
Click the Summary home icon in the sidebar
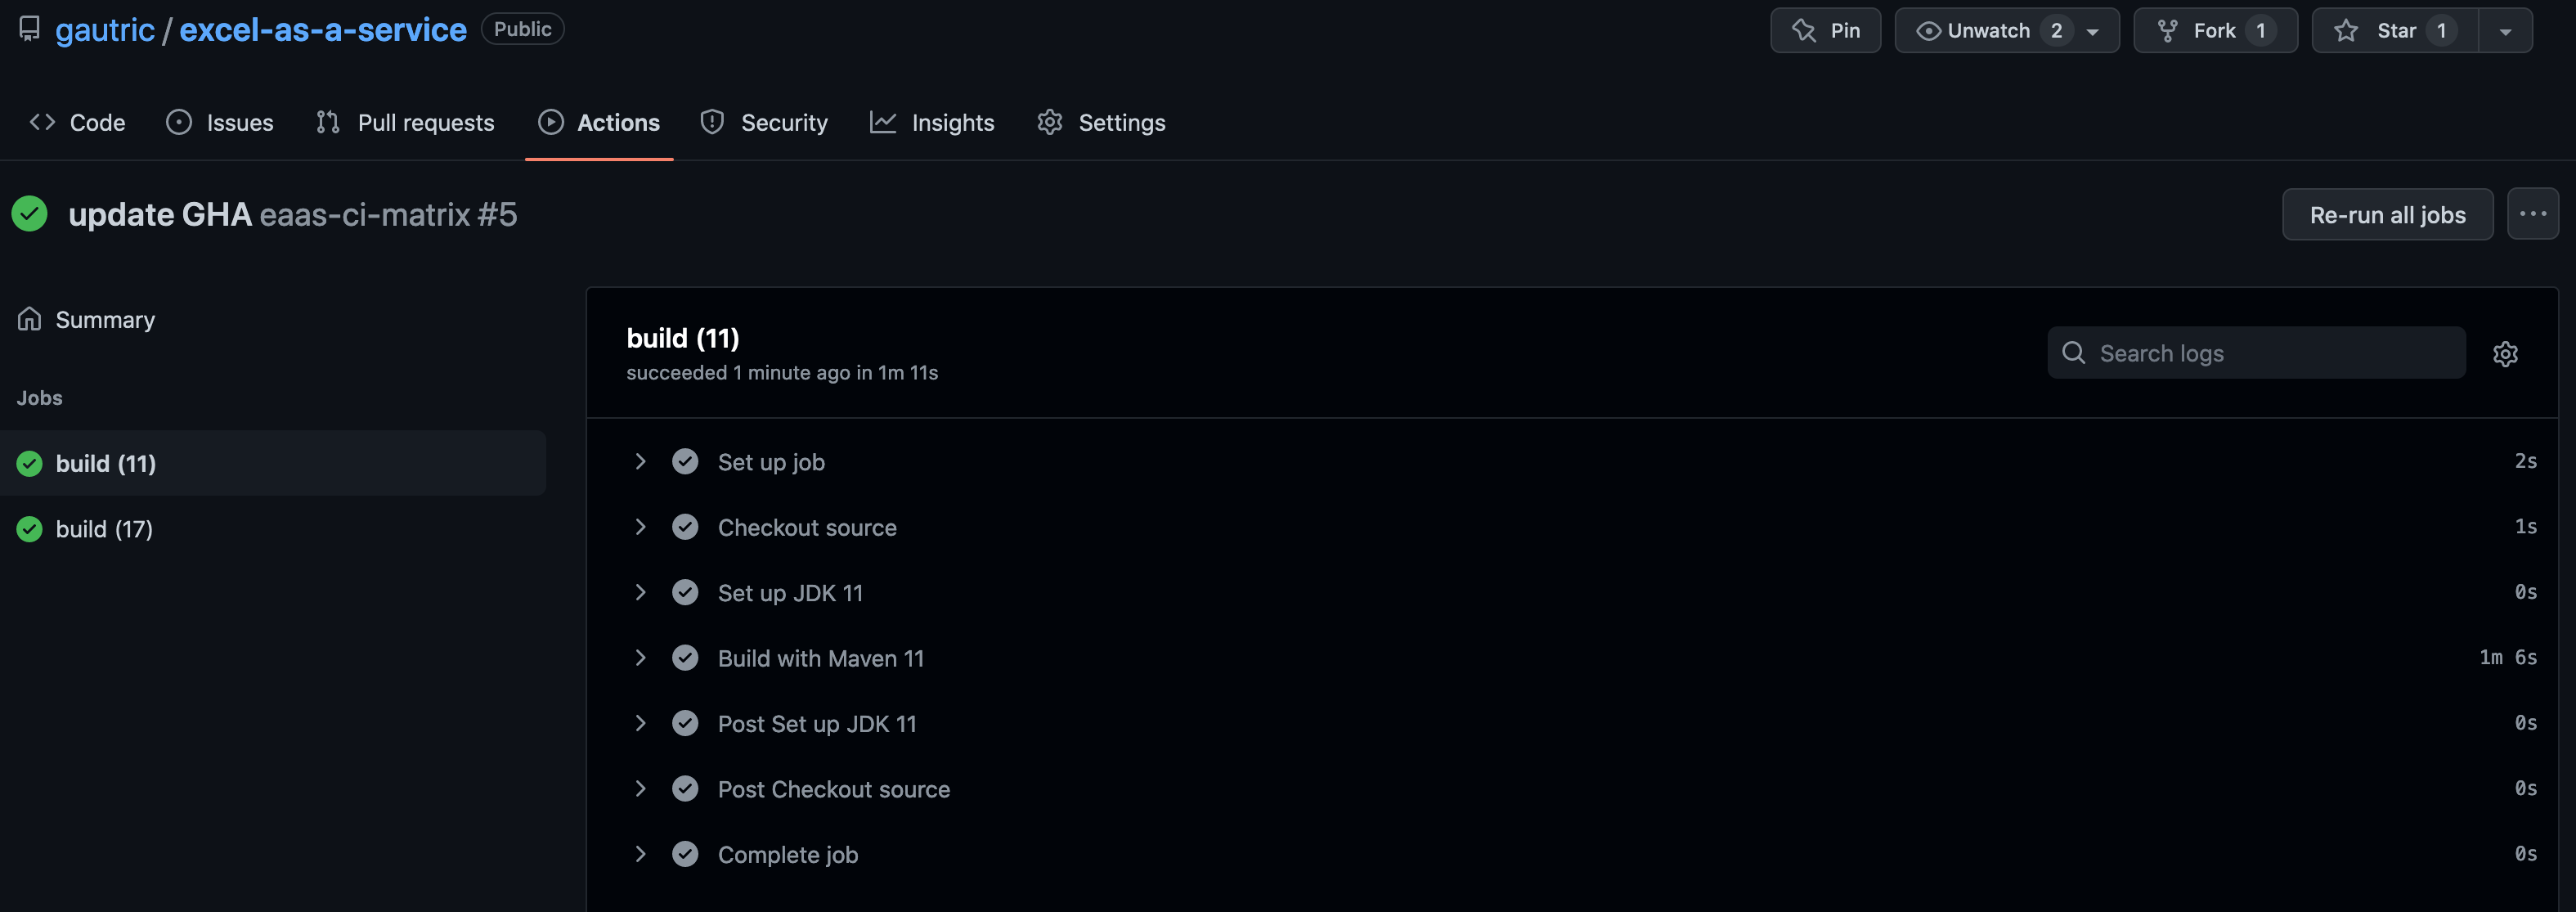pyautogui.click(x=30, y=319)
